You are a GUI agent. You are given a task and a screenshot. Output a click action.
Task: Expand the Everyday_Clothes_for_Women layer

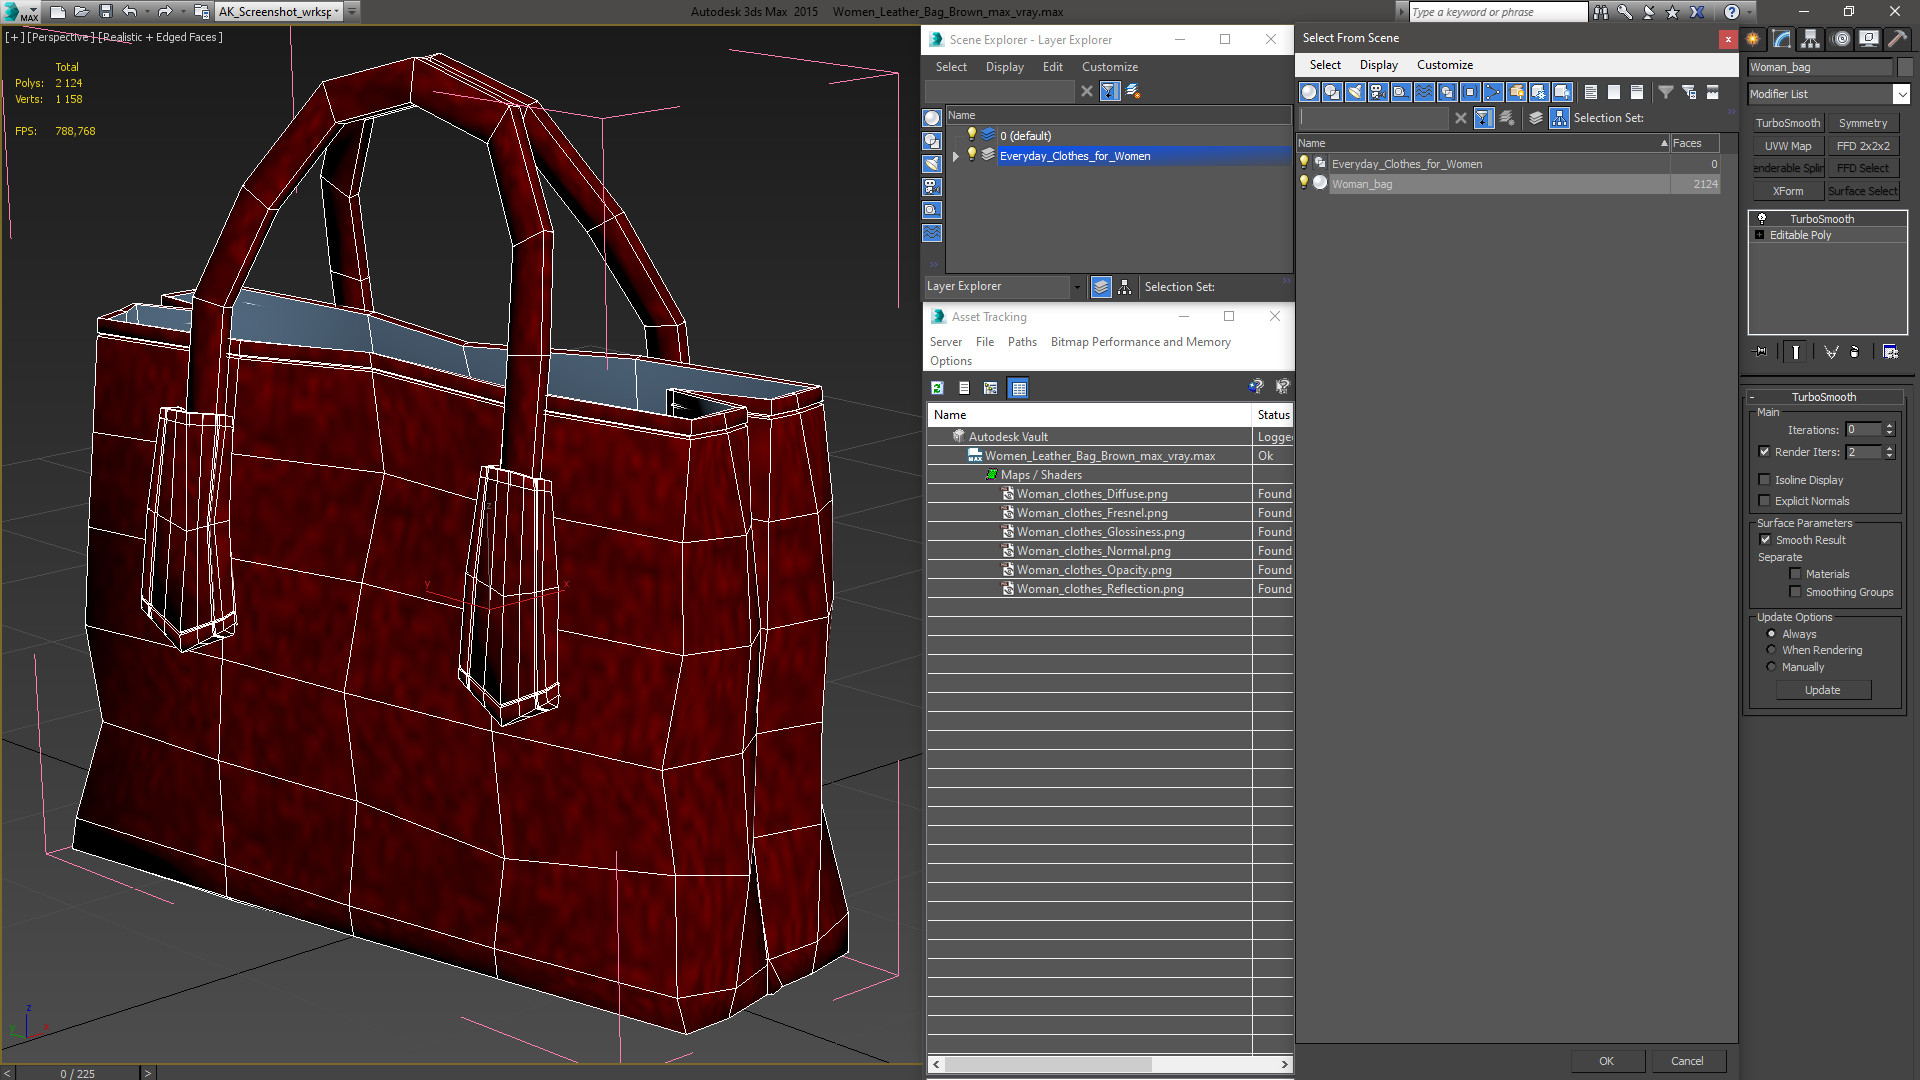click(x=956, y=156)
